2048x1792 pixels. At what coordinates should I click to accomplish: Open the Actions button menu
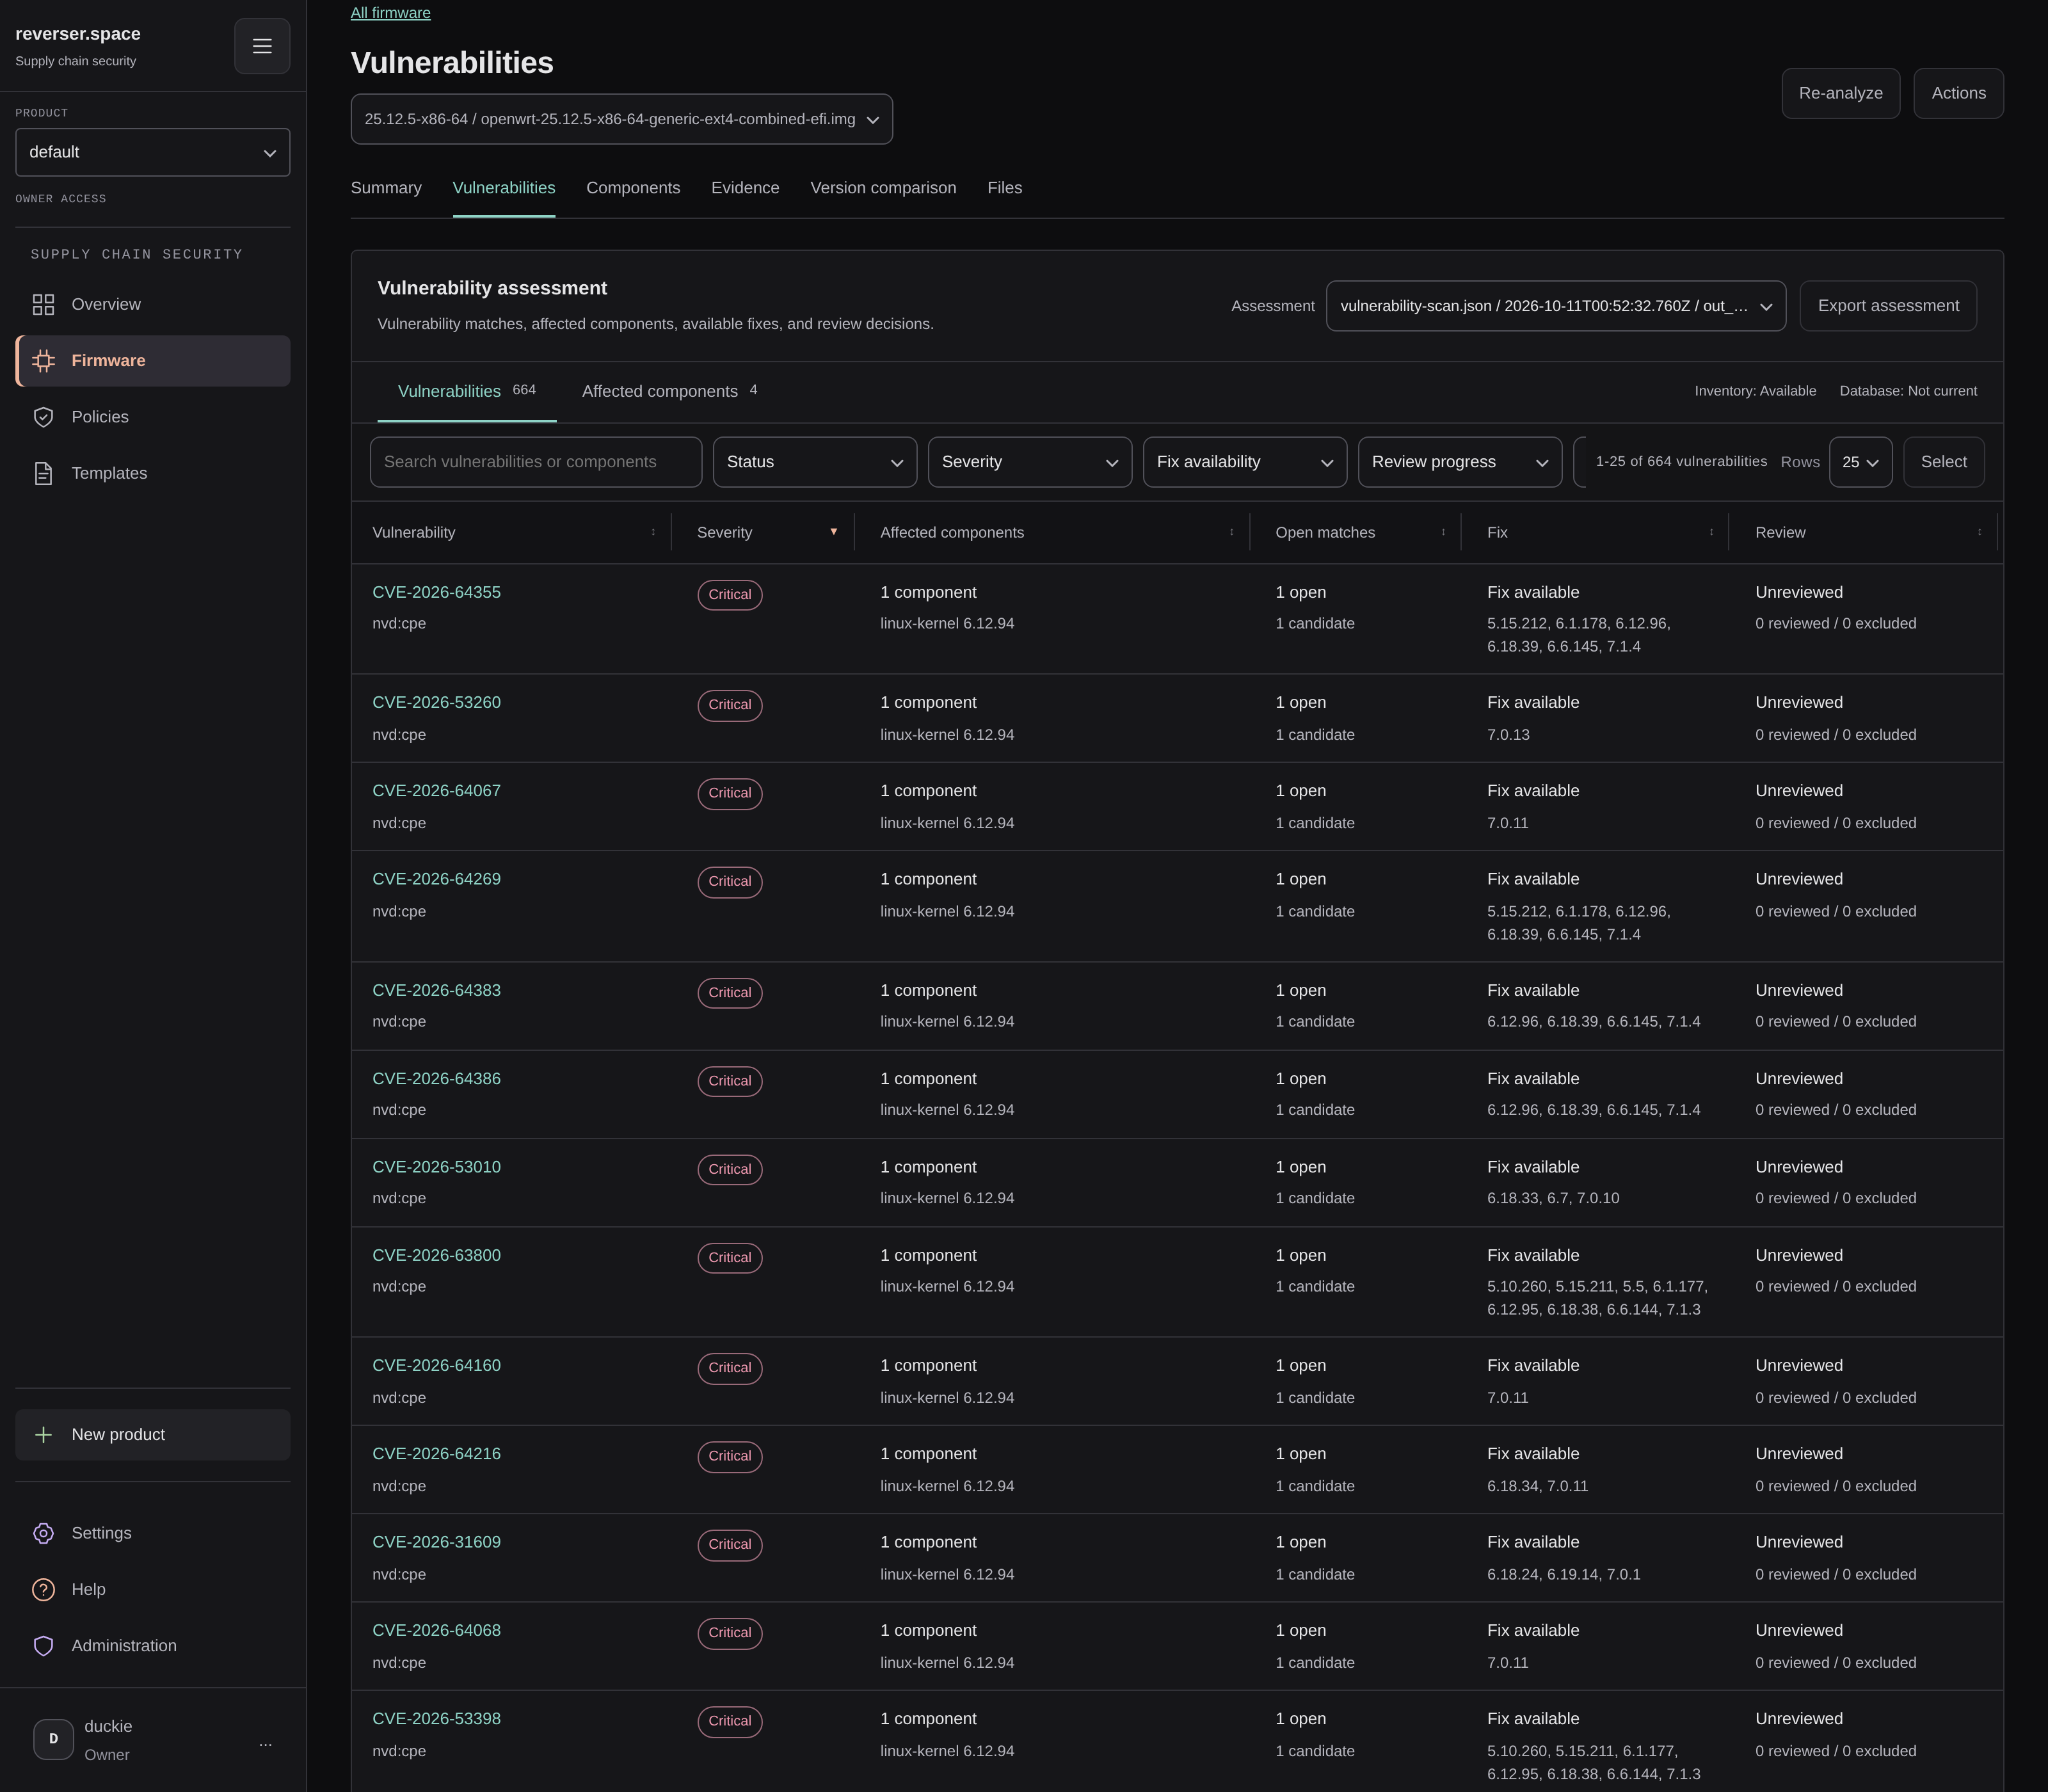[x=1958, y=93]
